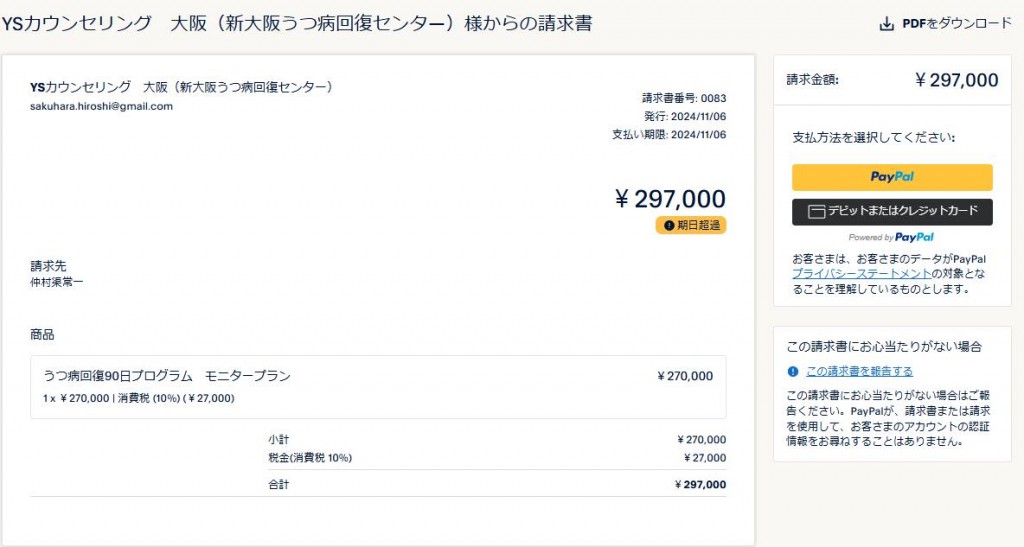Open the プライバシーステートメント link
The width and height of the screenshot is (1024, 547).
(861, 274)
